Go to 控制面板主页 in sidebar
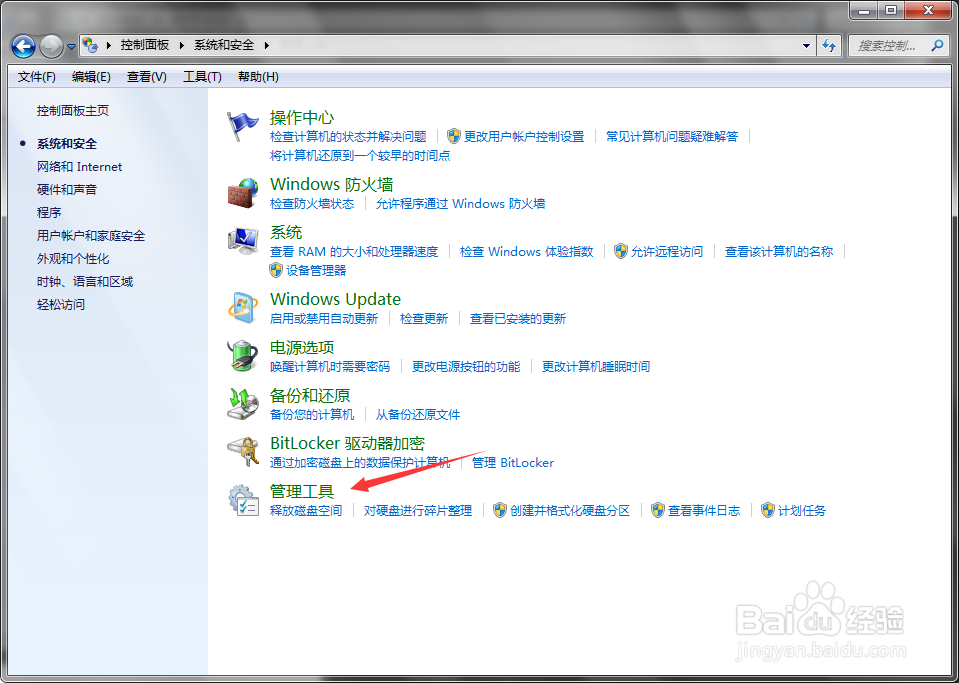This screenshot has height=683, width=959. pyautogui.click(x=73, y=111)
